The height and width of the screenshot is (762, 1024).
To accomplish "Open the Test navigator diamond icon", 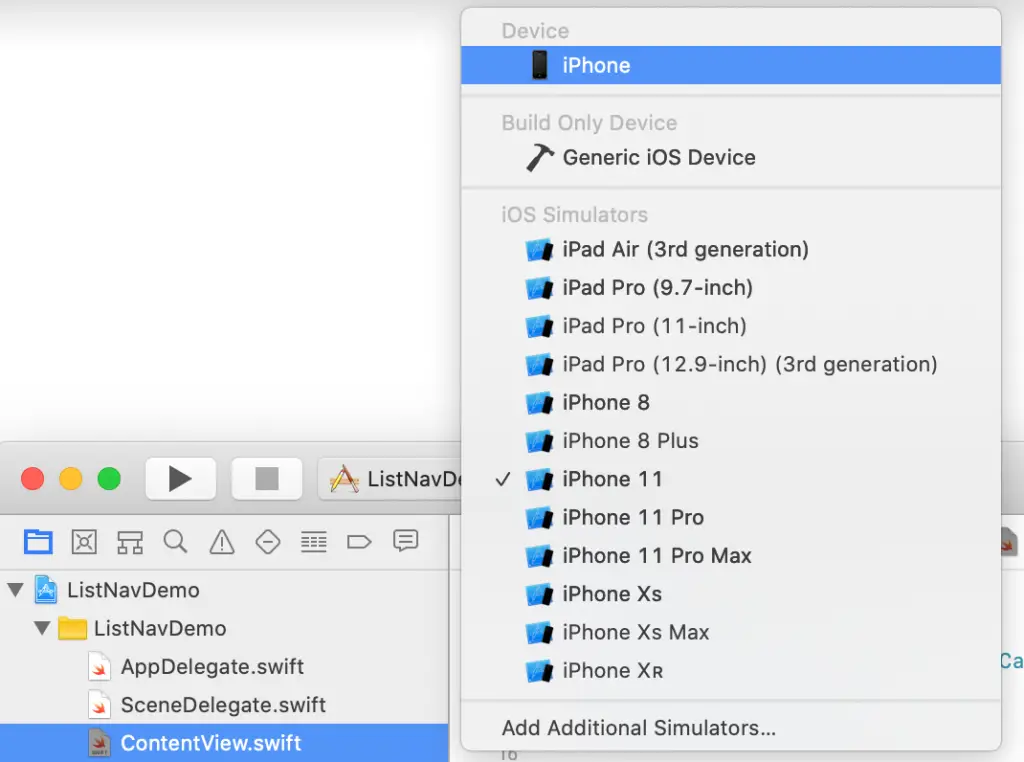I will click(268, 542).
